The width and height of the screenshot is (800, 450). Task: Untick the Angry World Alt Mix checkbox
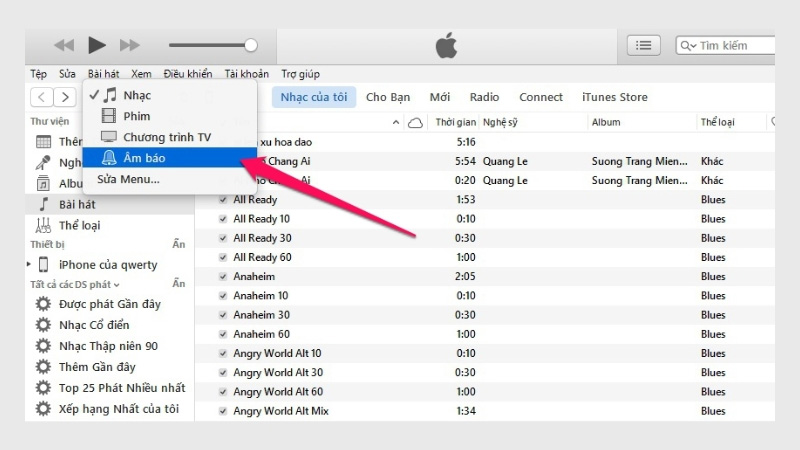(x=223, y=411)
